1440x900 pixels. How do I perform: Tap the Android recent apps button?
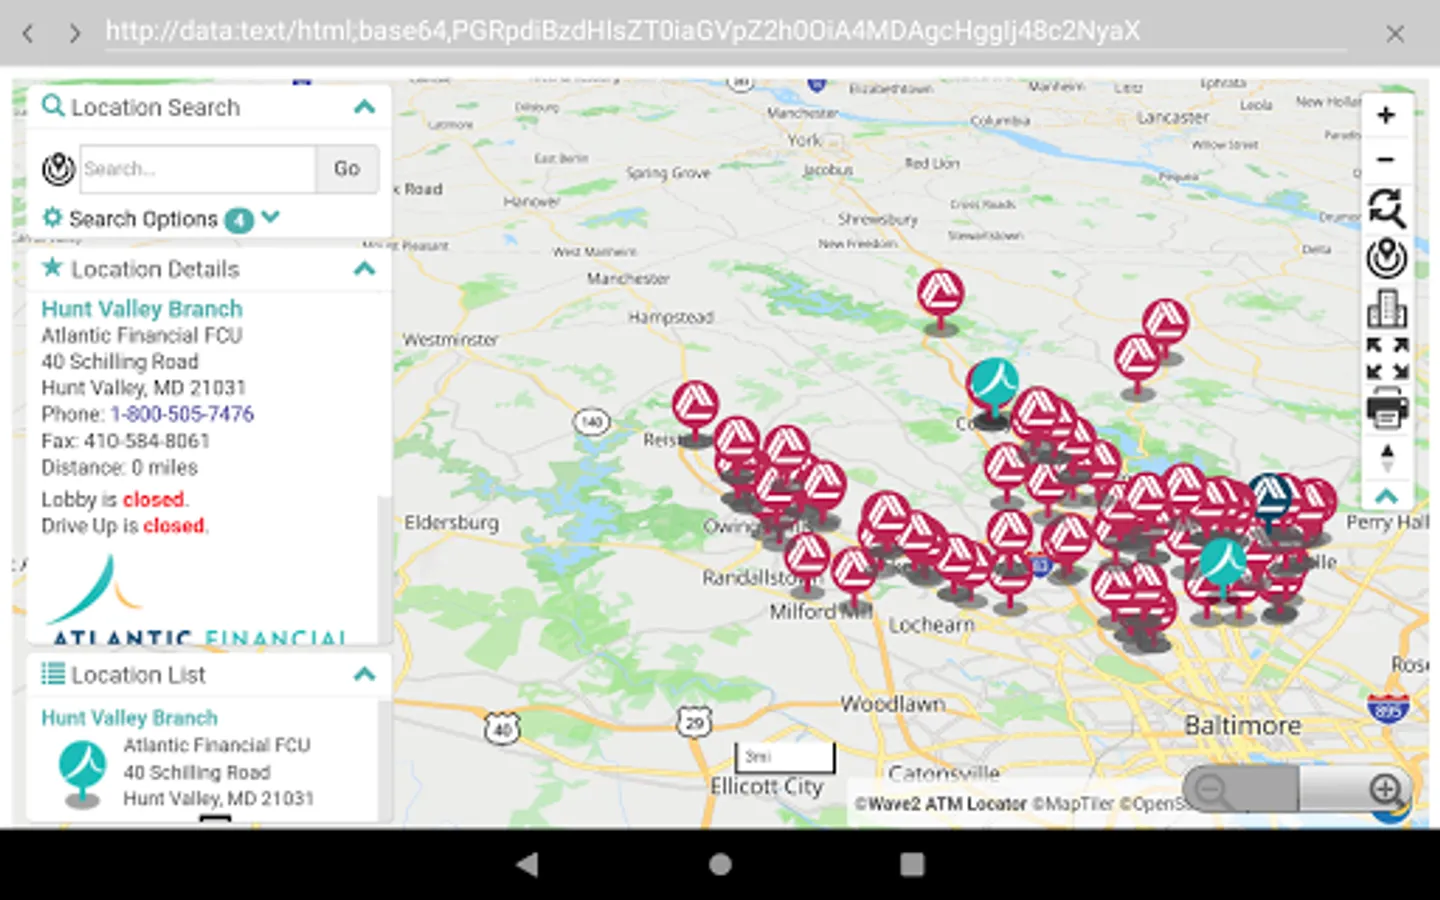(x=912, y=864)
